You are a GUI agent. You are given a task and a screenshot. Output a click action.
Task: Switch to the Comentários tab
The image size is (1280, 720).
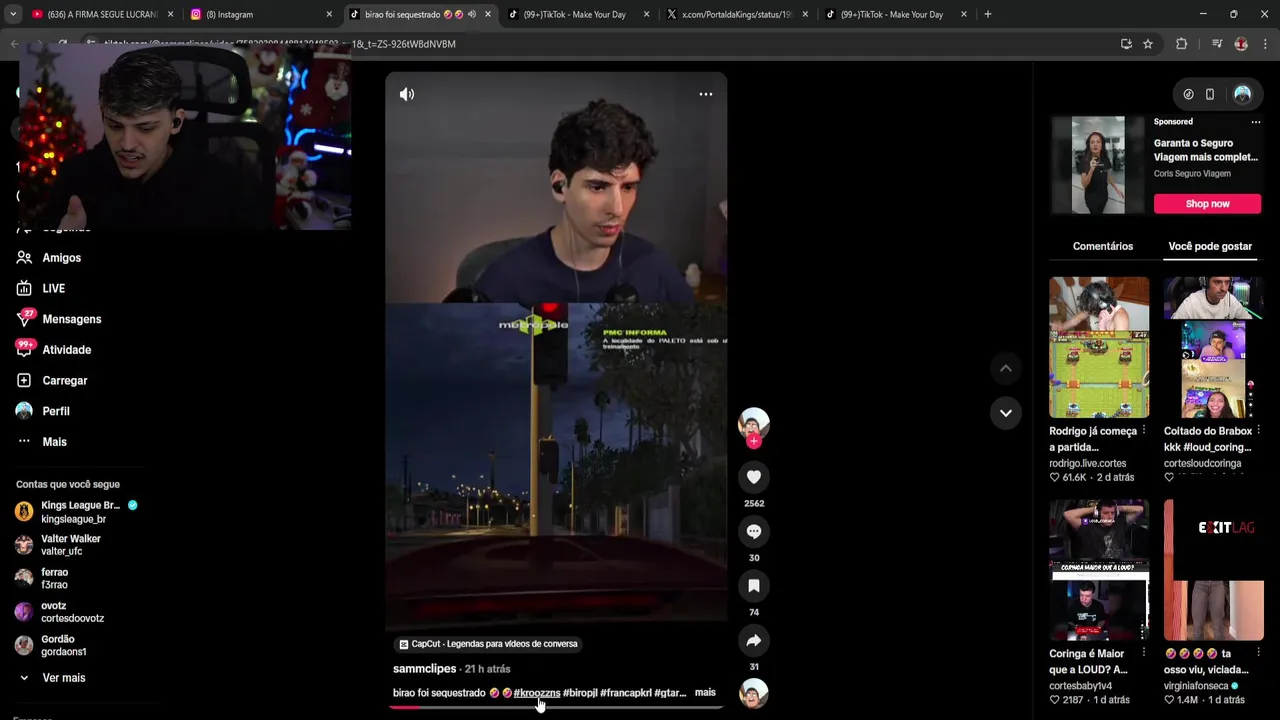pos(1103,246)
